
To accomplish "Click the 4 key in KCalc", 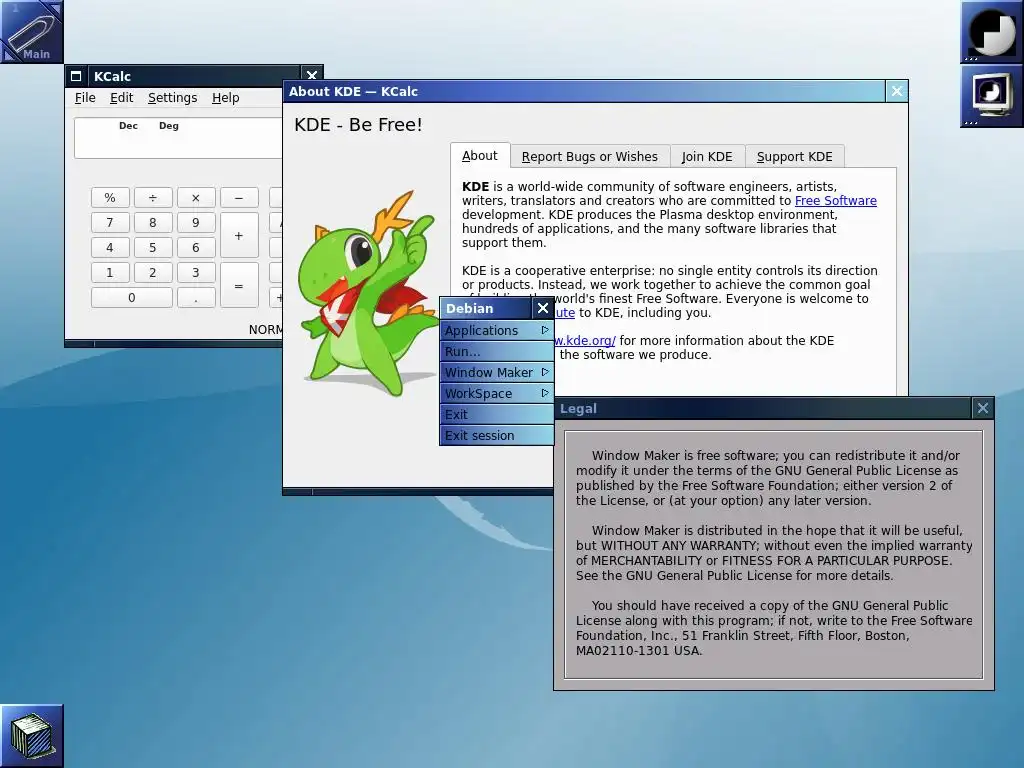I will point(110,248).
